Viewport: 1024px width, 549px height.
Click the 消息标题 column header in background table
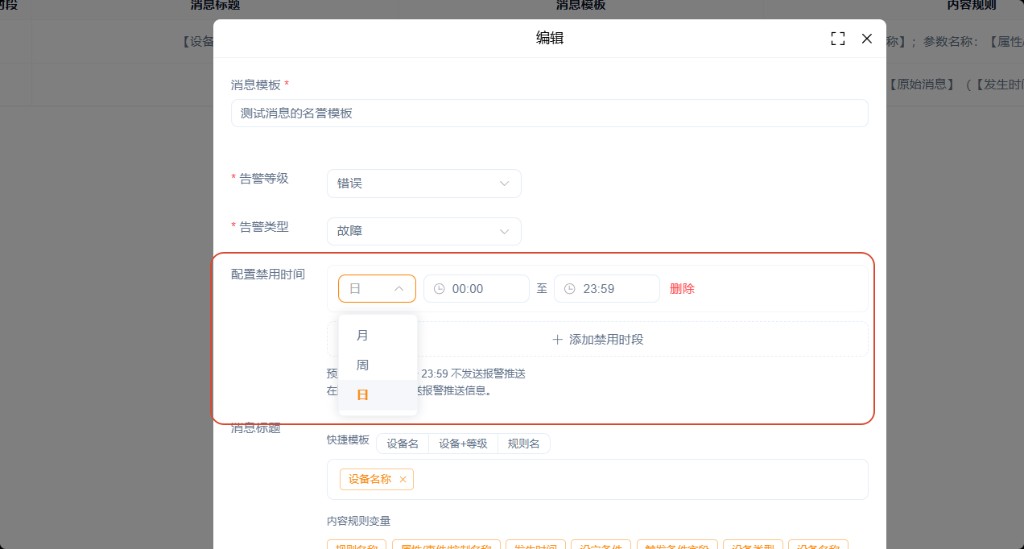click(x=215, y=5)
